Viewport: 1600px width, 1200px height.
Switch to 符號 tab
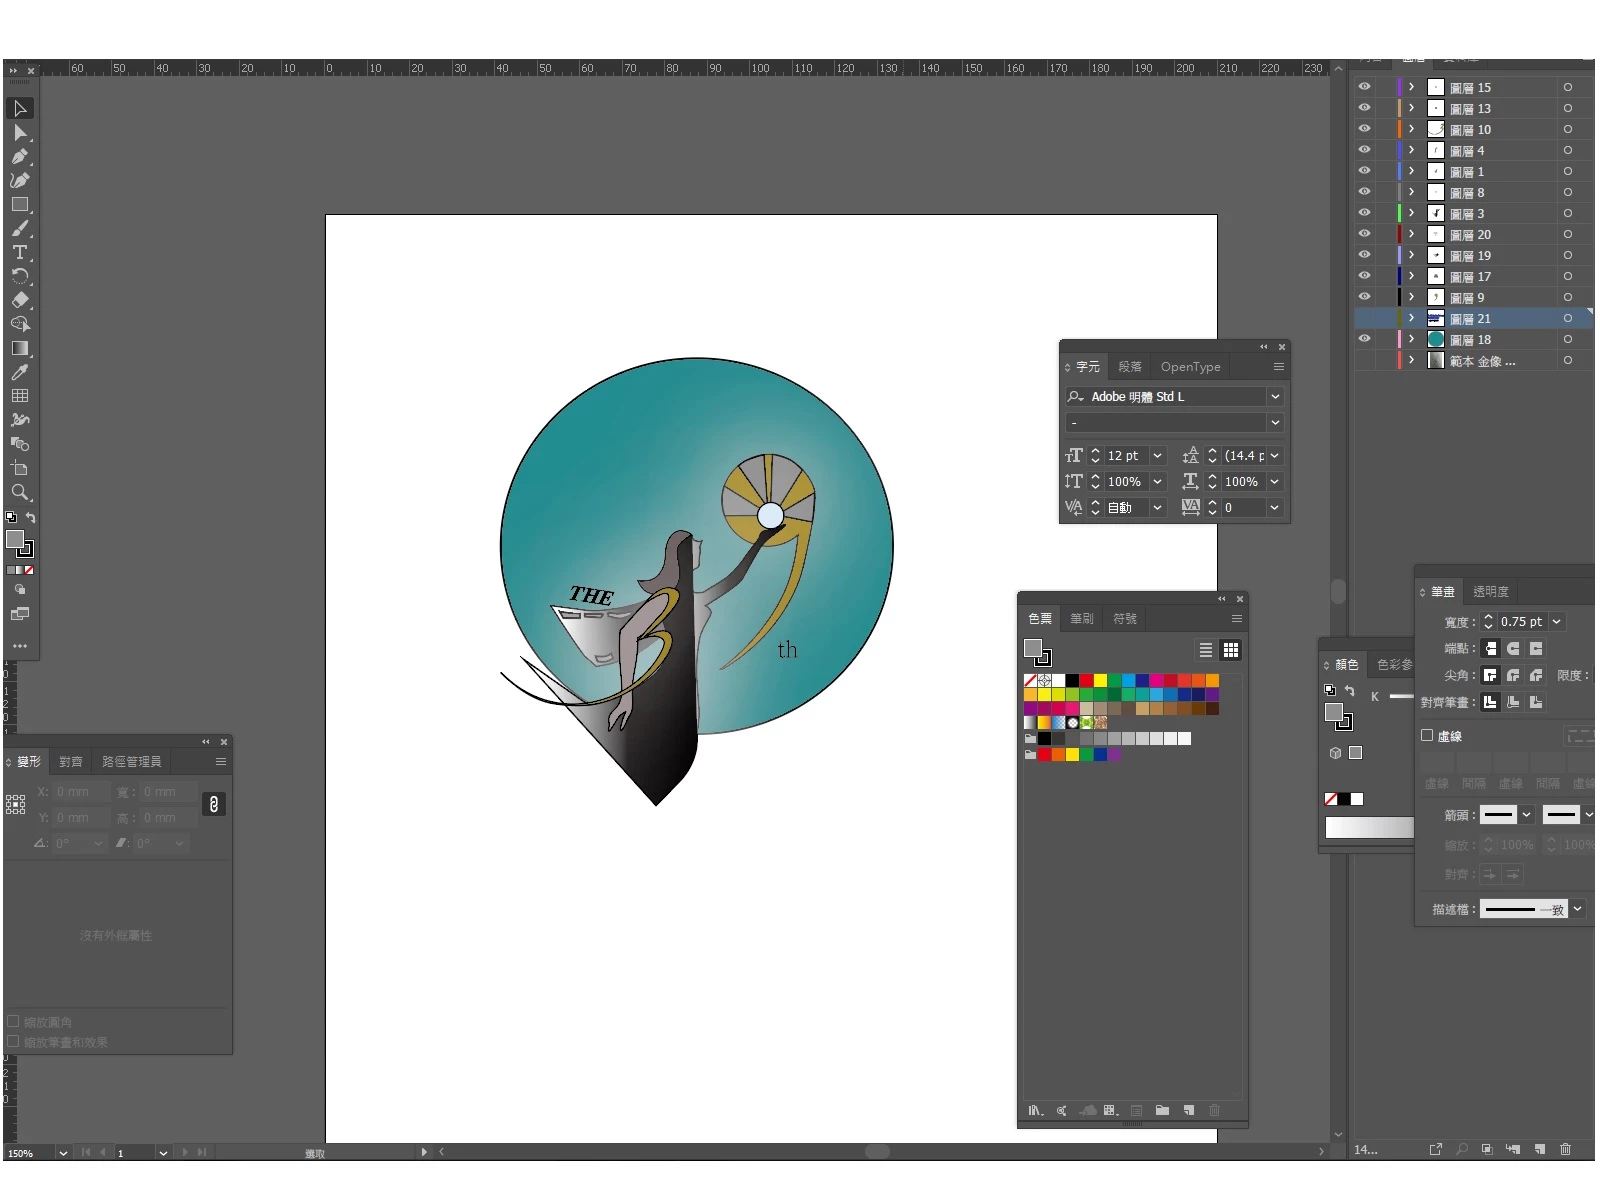point(1125,619)
